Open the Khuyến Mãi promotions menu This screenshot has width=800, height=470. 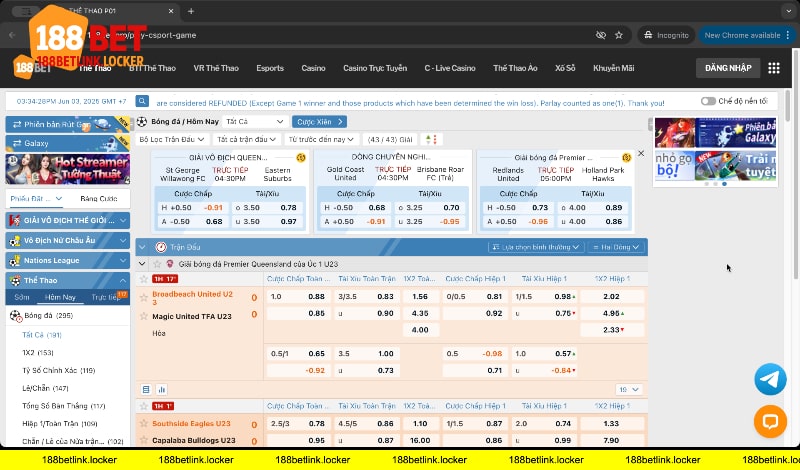coord(613,68)
